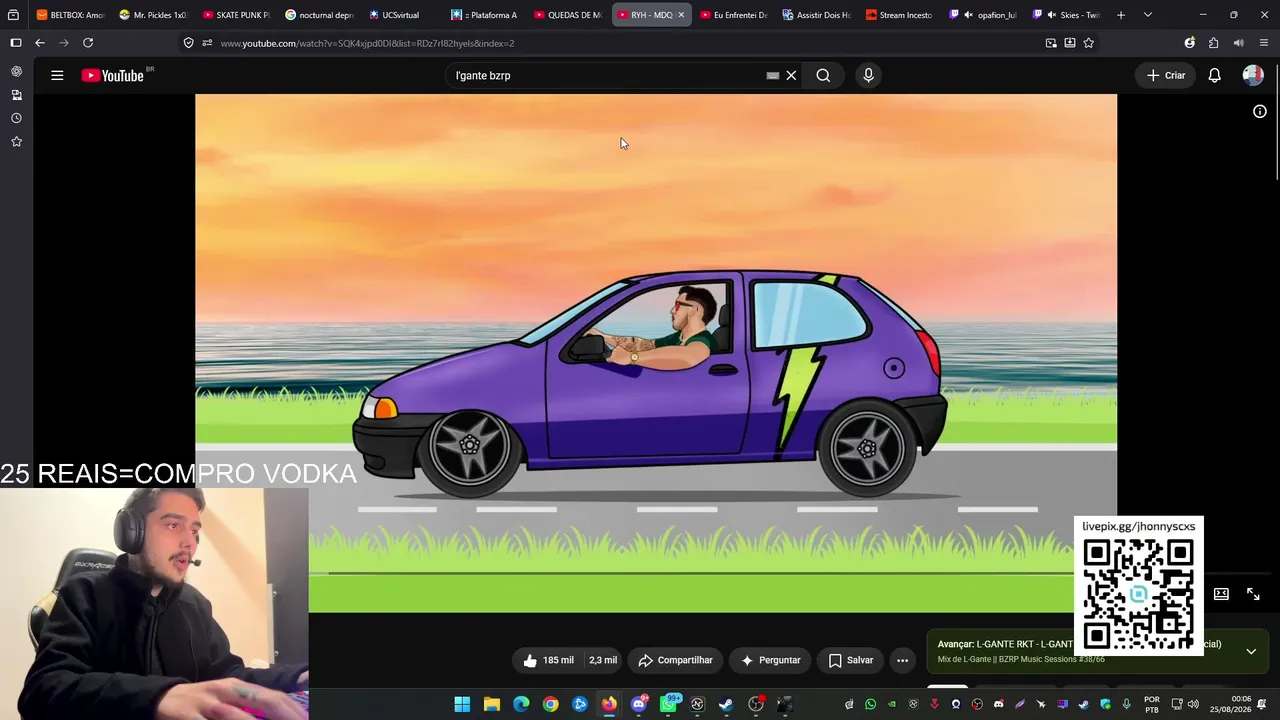This screenshot has height=720, width=1280.
Task: Switch to the SKATE PUNK tab
Action: [x=236, y=15]
